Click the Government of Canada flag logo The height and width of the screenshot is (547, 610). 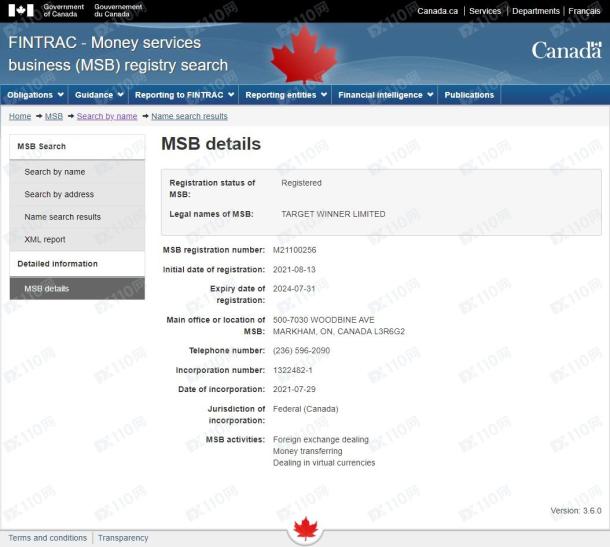pos(21,11)
